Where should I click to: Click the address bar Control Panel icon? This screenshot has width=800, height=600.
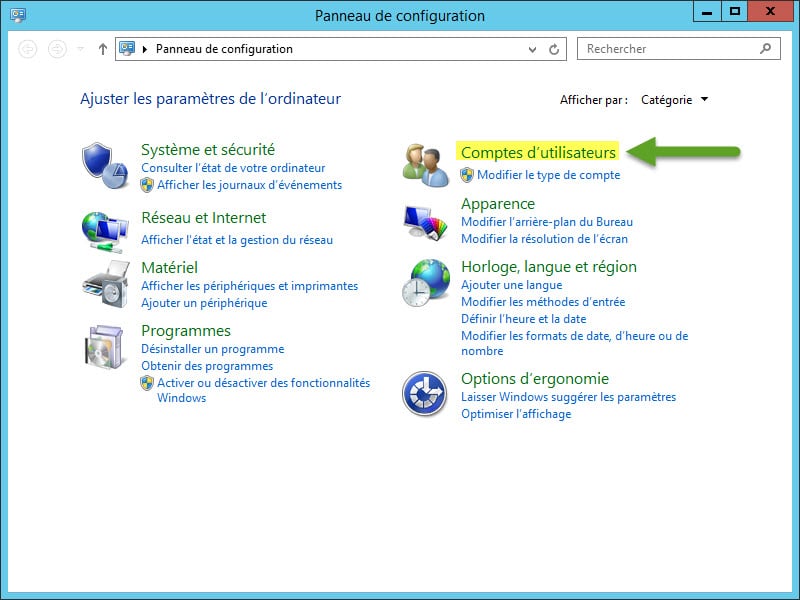pyautogui.click(x=127, y=48)
